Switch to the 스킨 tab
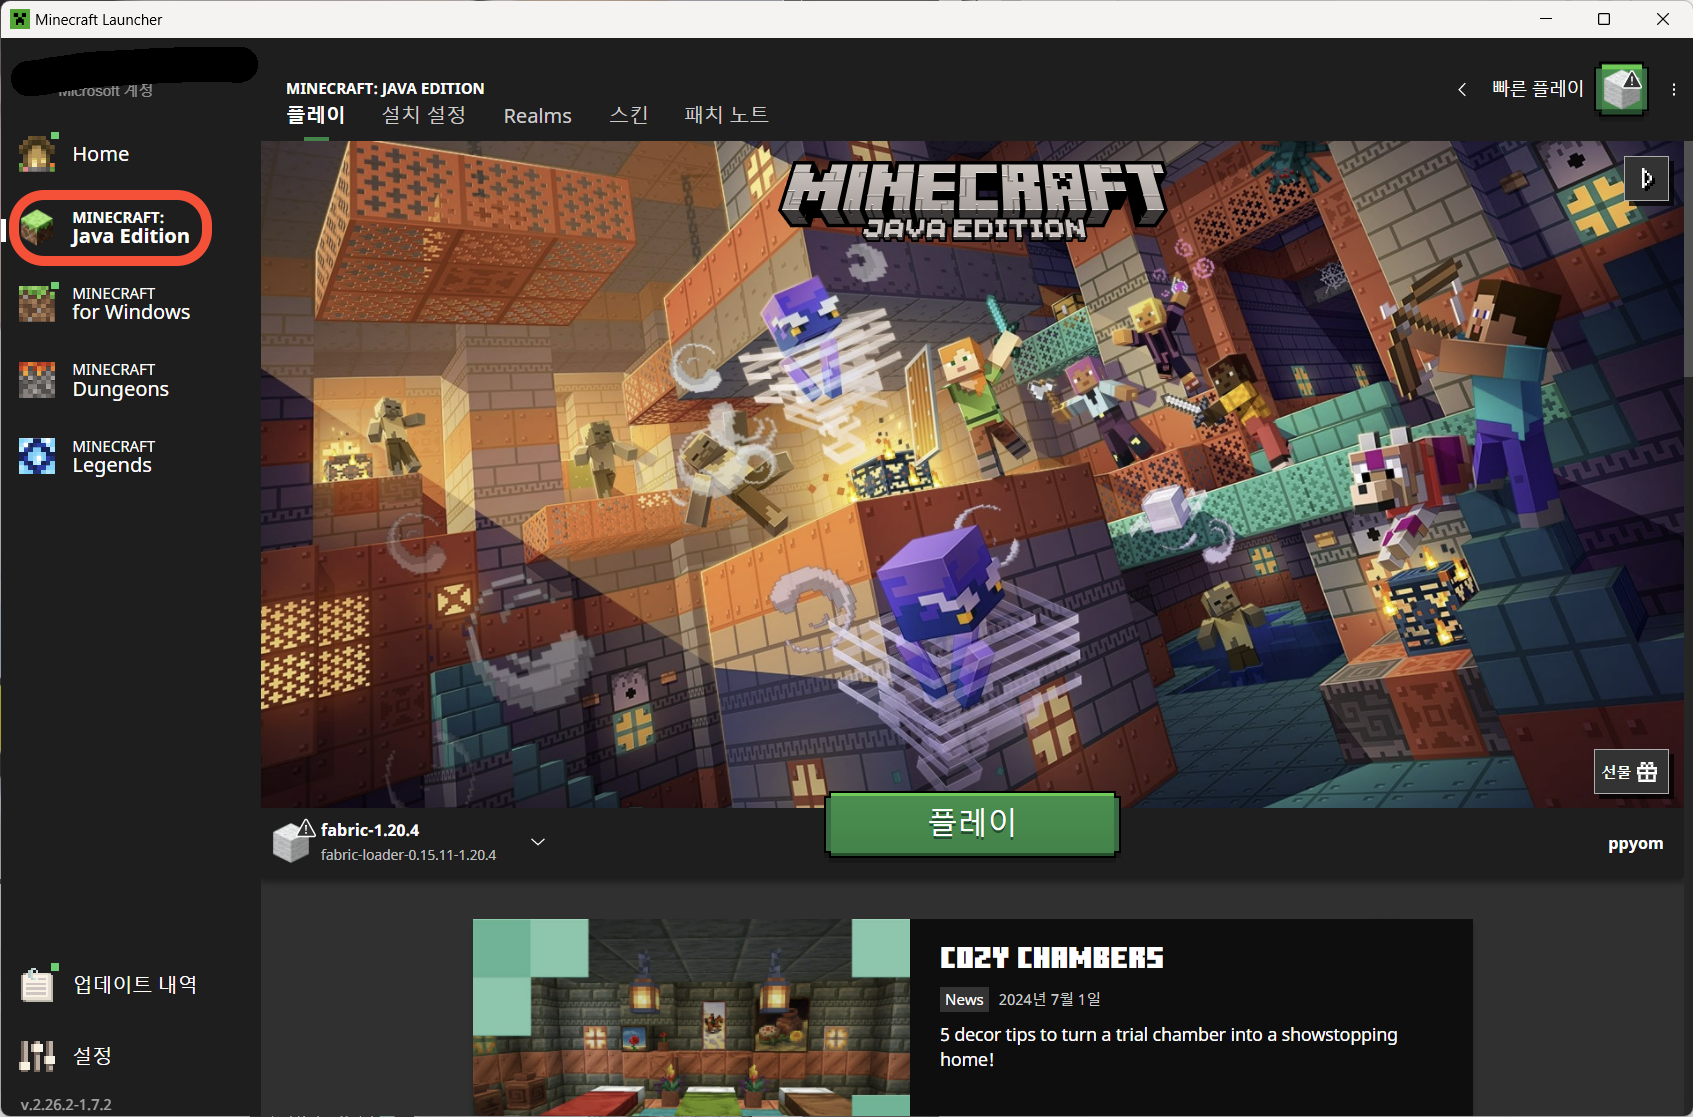This screenshot has width=1693, height=1117. tap(629, 116)
